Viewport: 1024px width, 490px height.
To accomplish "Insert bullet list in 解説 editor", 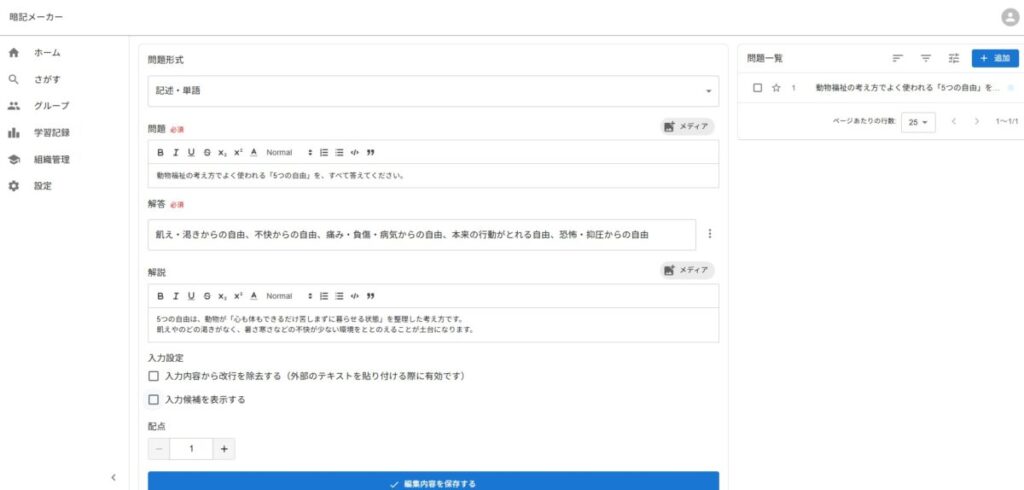I will point(340,296).
